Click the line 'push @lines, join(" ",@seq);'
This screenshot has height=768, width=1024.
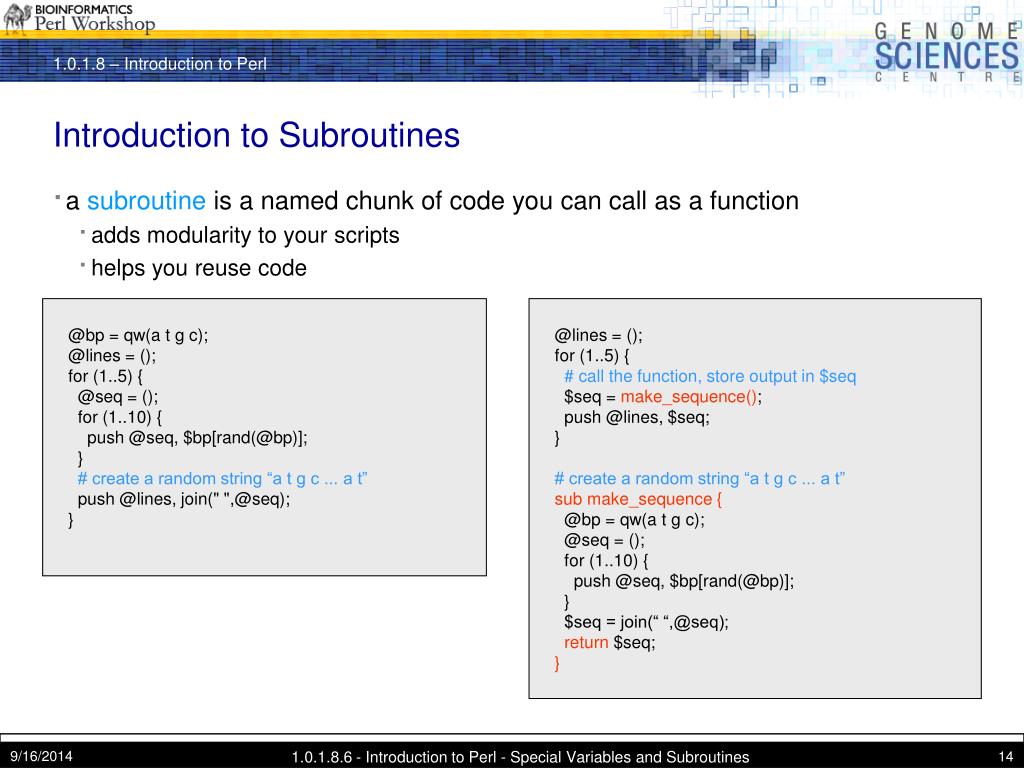(184, 499)
